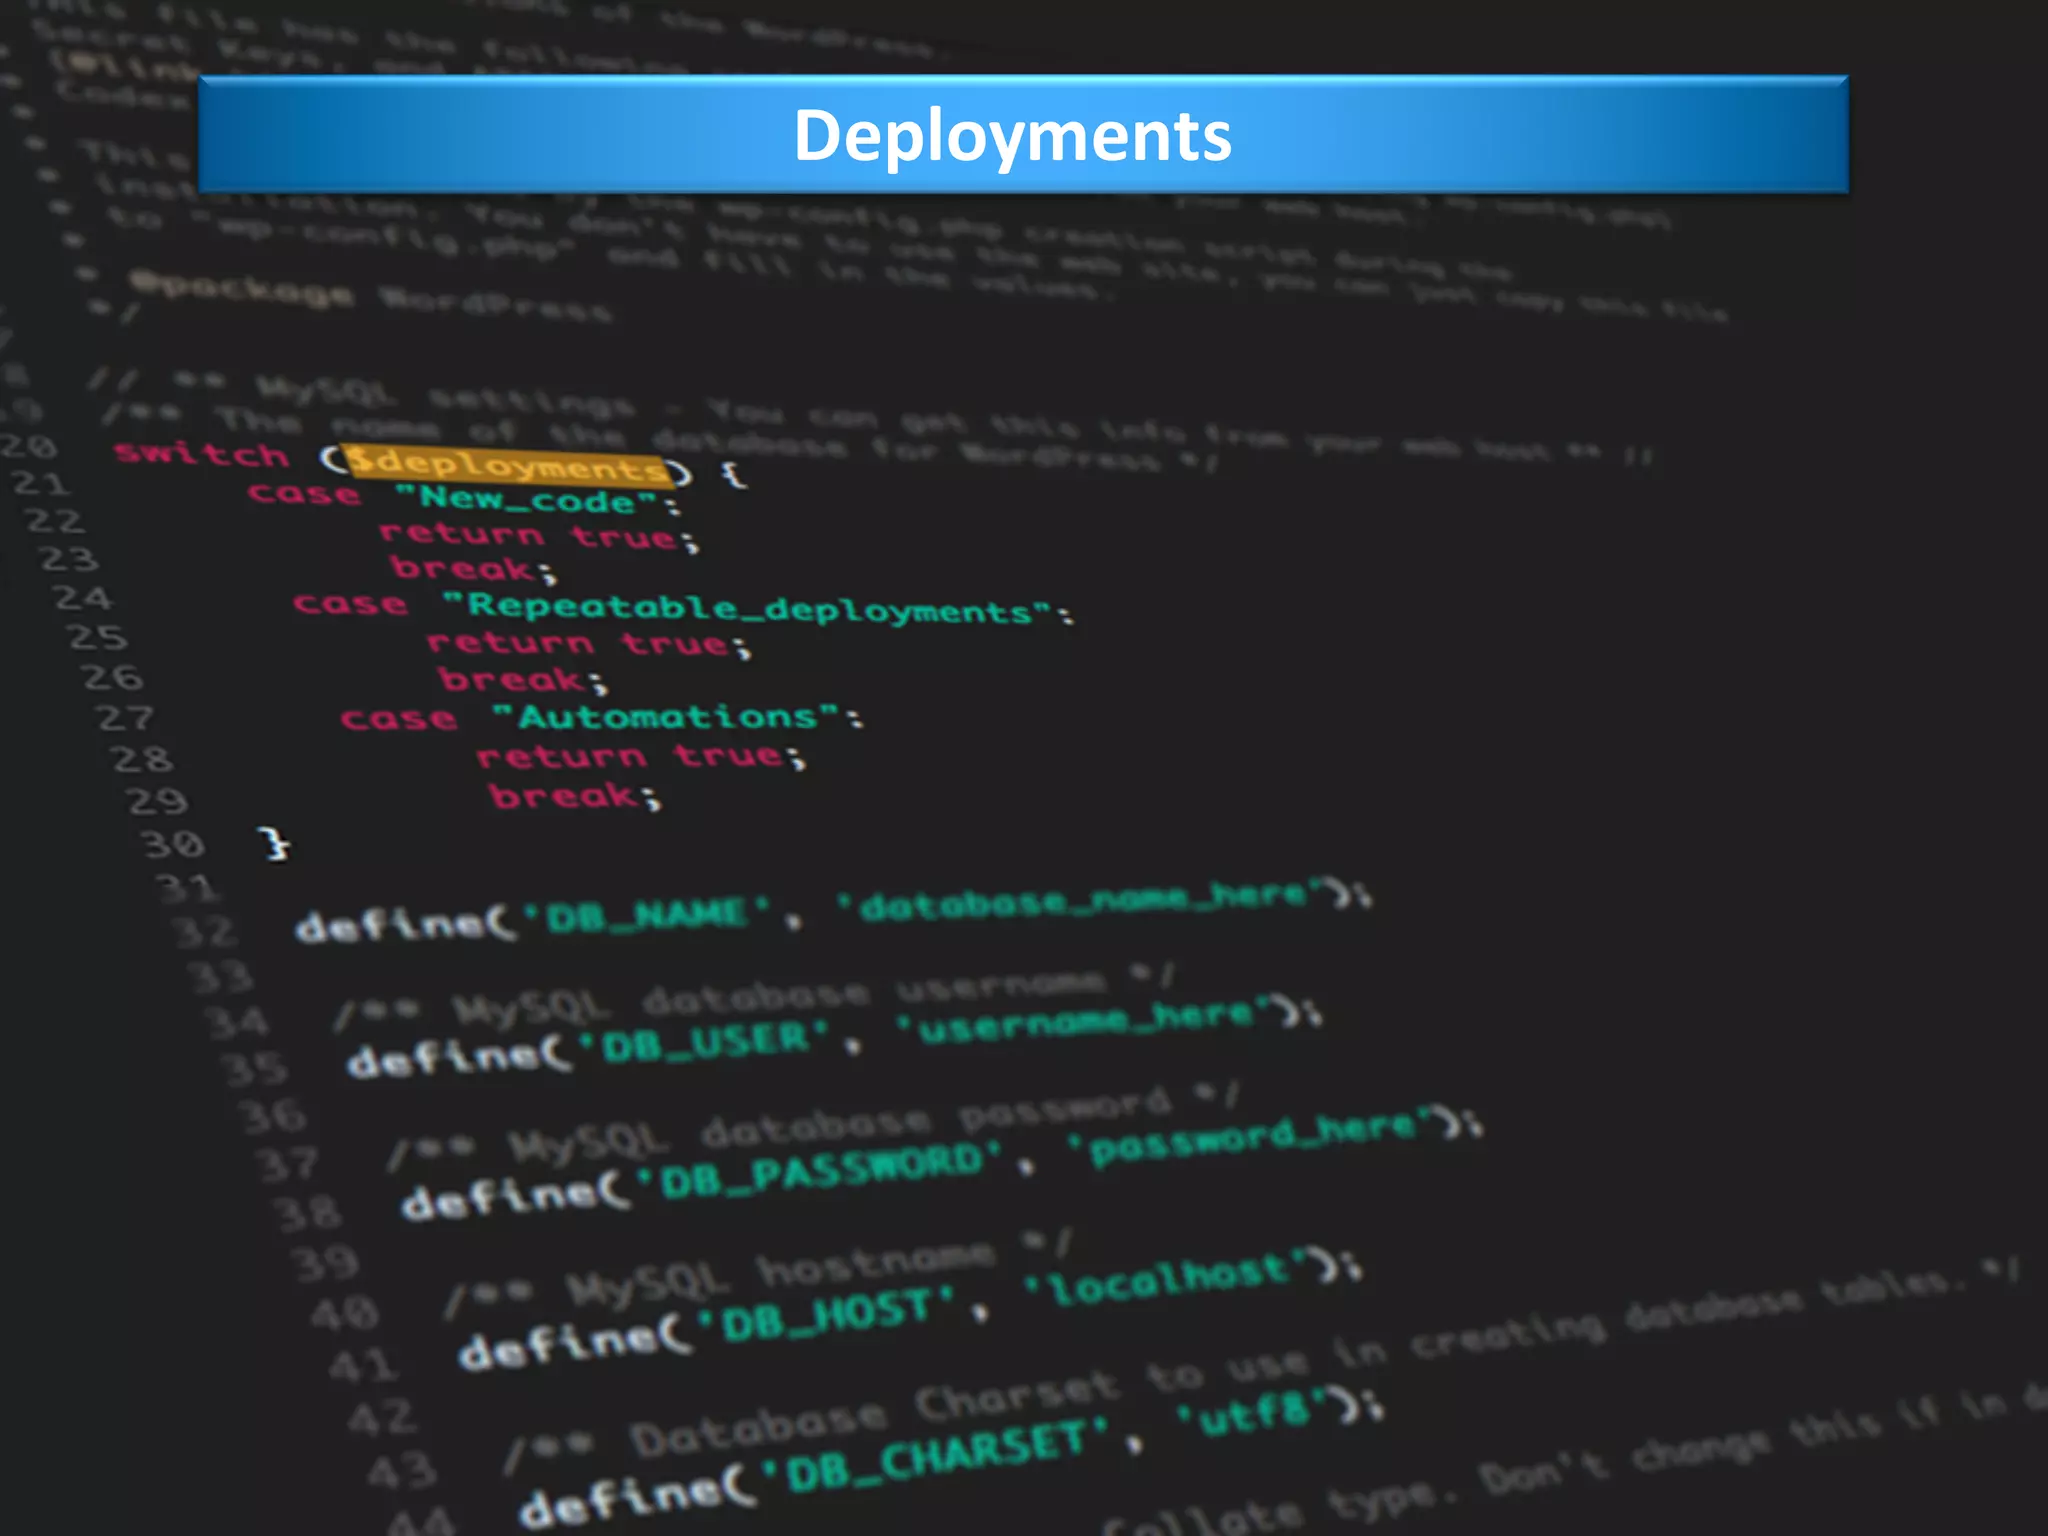Click the 'password_here' value string
The width and height of the screenshot is (2048, 1536).
click(x=1252, y=1139)
